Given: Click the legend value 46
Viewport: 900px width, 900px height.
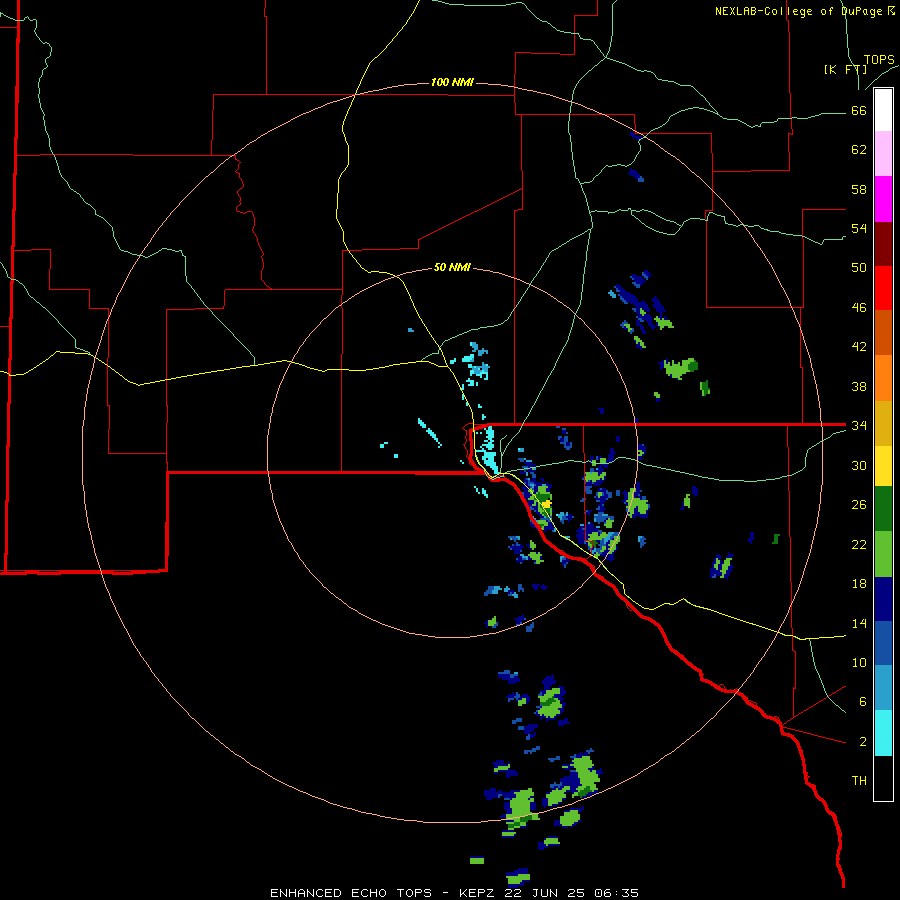Looking at the screenshot, I should [x=859, y=308].
